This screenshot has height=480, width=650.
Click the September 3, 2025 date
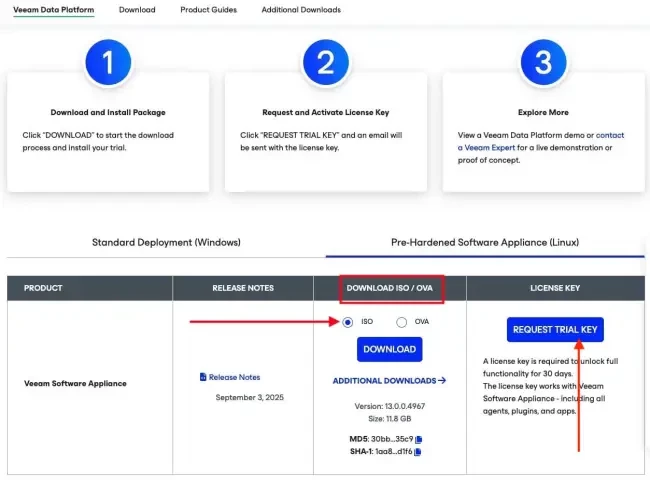(x=250, y=397)
